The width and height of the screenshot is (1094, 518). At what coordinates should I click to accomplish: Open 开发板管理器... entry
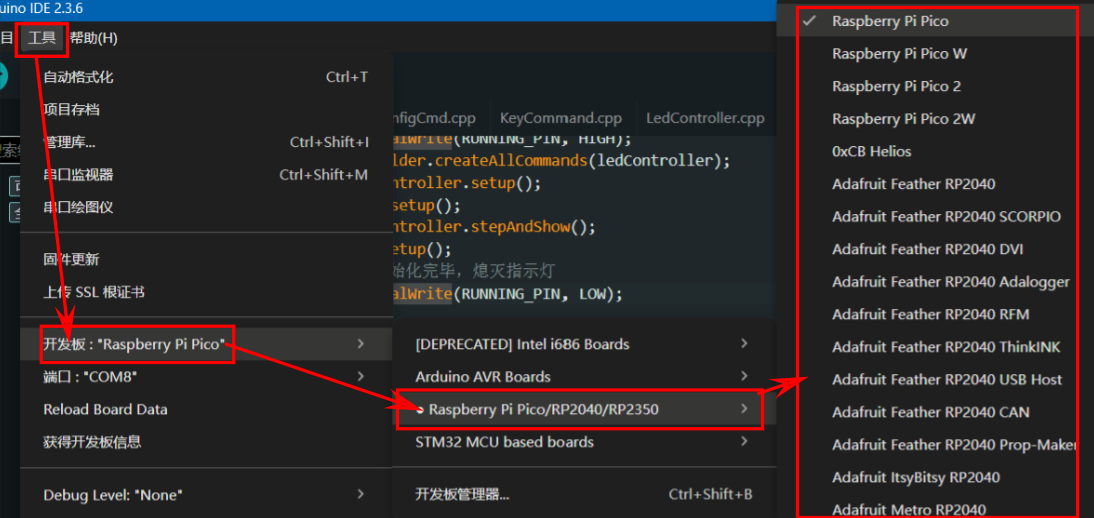(584, 495)
